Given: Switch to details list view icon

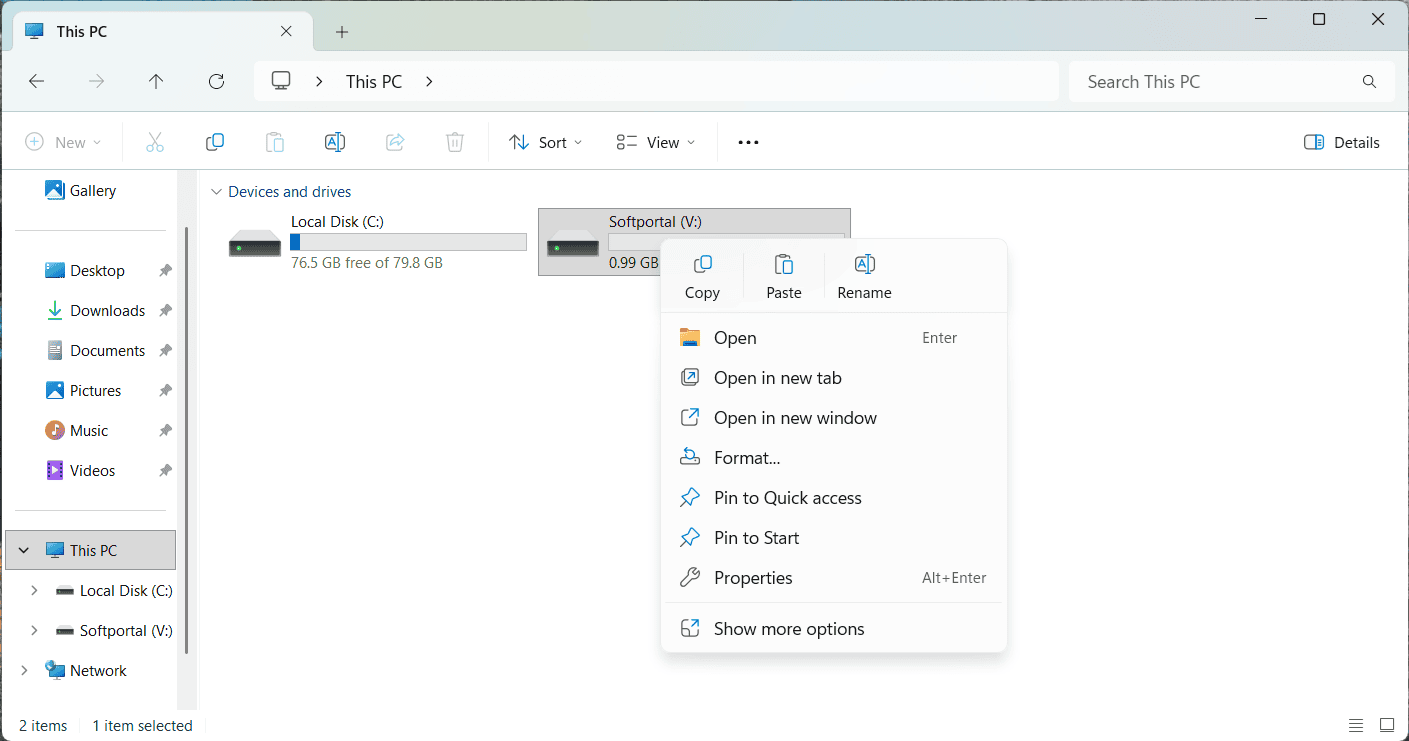Looking at the screenshot, I should point(1356,725).
